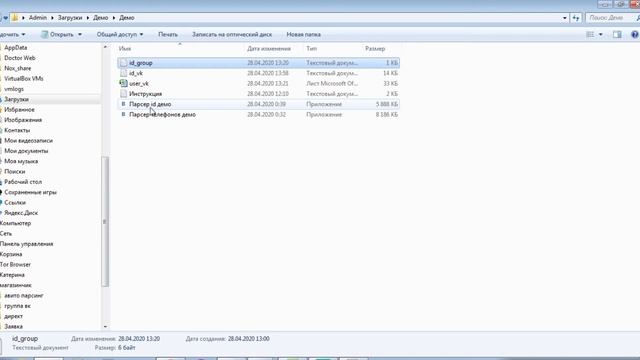Open Help with the question mark icon
The height and width of the screenshot is (360, 640).
tap(635, 35)
